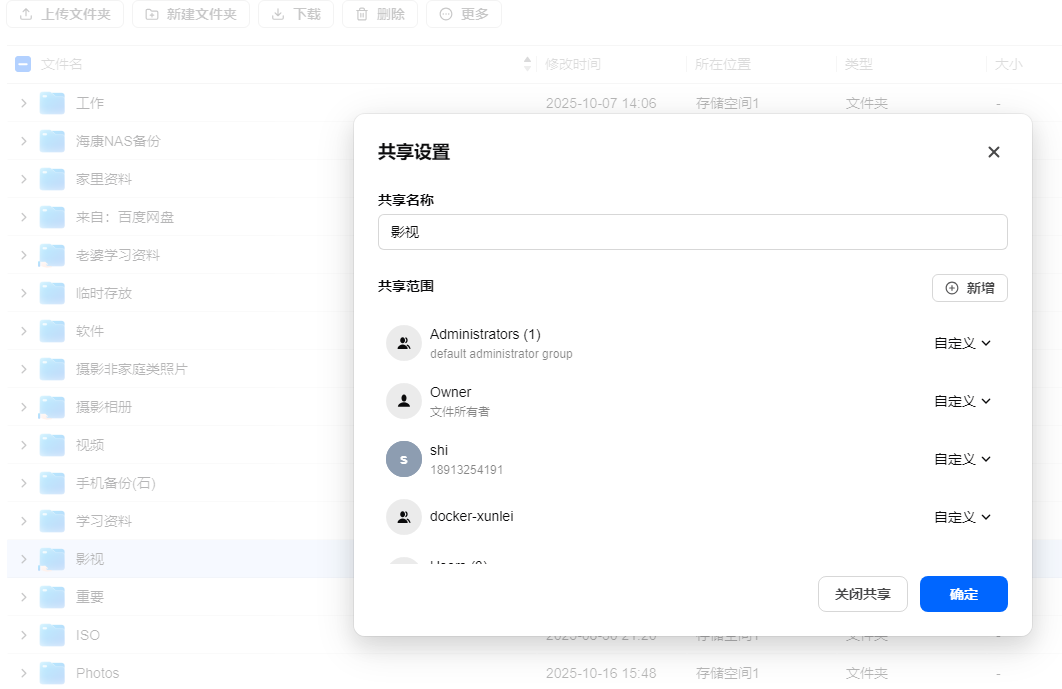Open permission dropdown for docker-xunlei
1062x689 pixels.
[x=962, y=518]
